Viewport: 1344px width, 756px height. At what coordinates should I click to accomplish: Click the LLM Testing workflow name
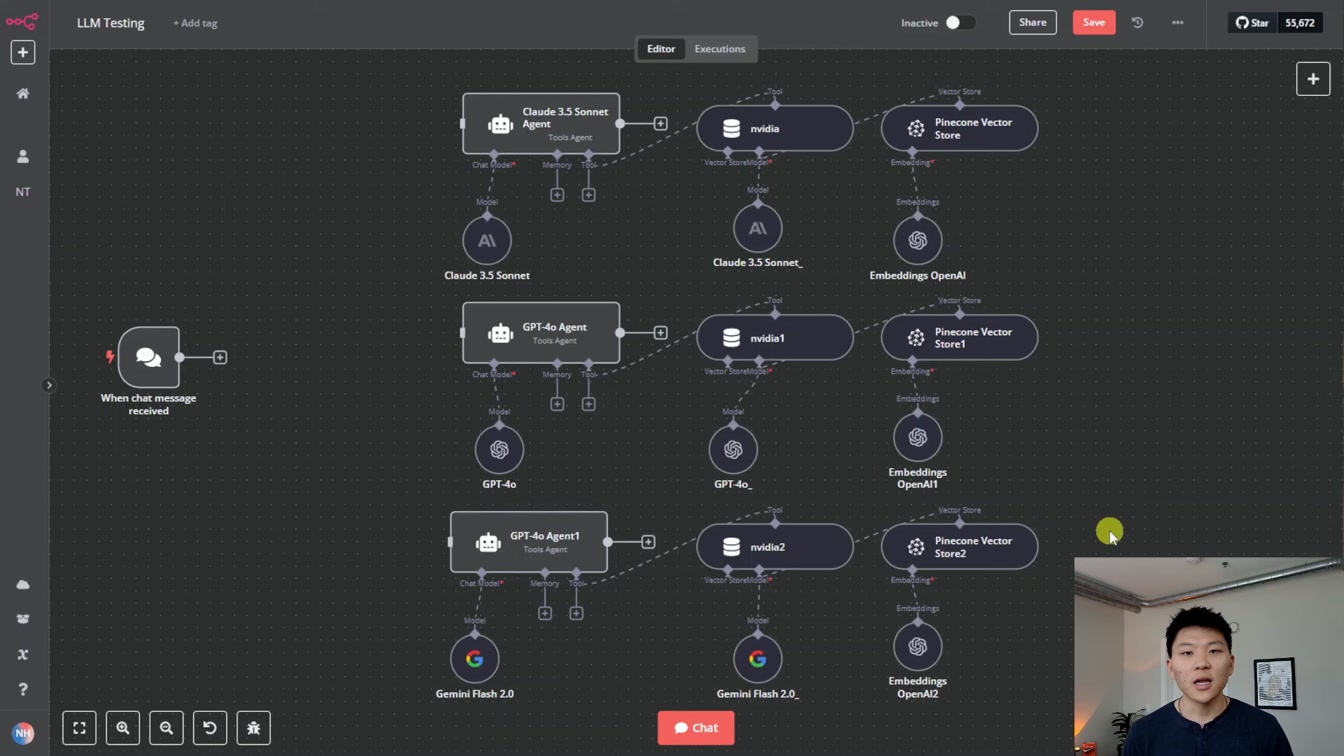coord(111,22)
